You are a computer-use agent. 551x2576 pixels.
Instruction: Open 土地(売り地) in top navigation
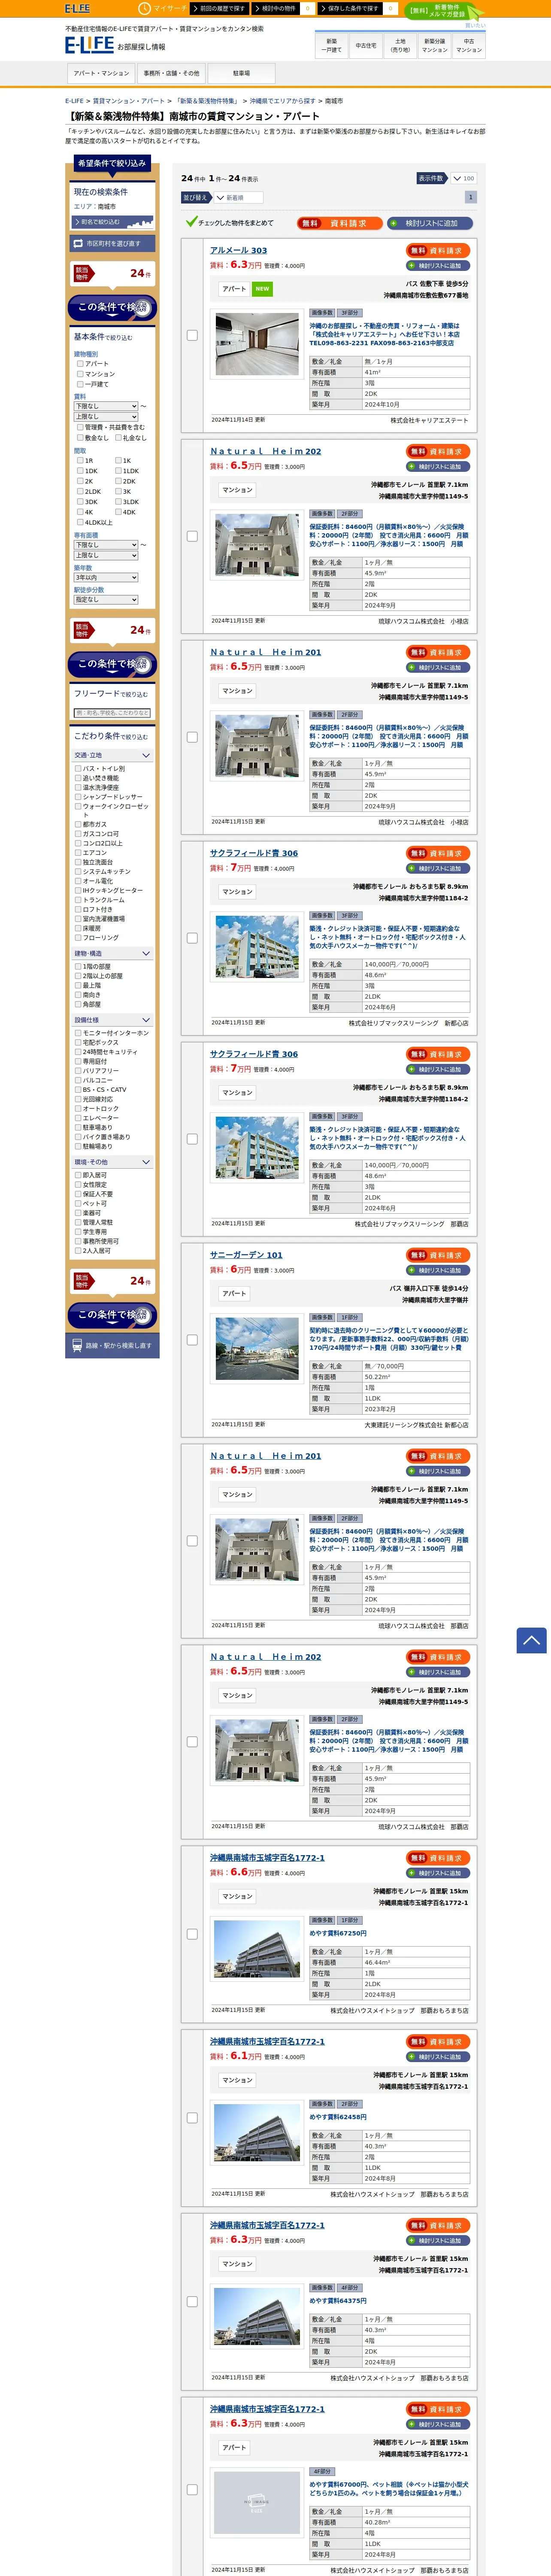pos(400,46)
